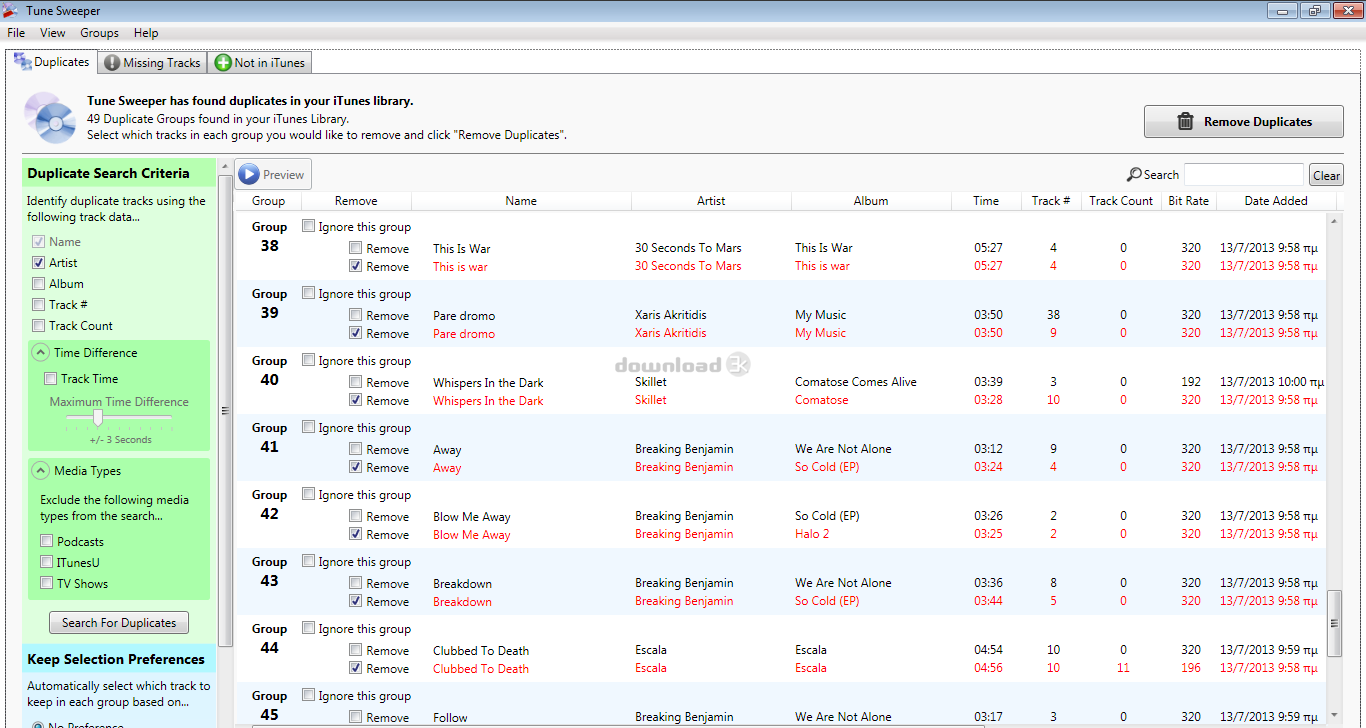The height and width of the screenshot is (728, 1366).
Task: Uncheck Remove for red 'This is war' track
Action: tap(356, 267)
